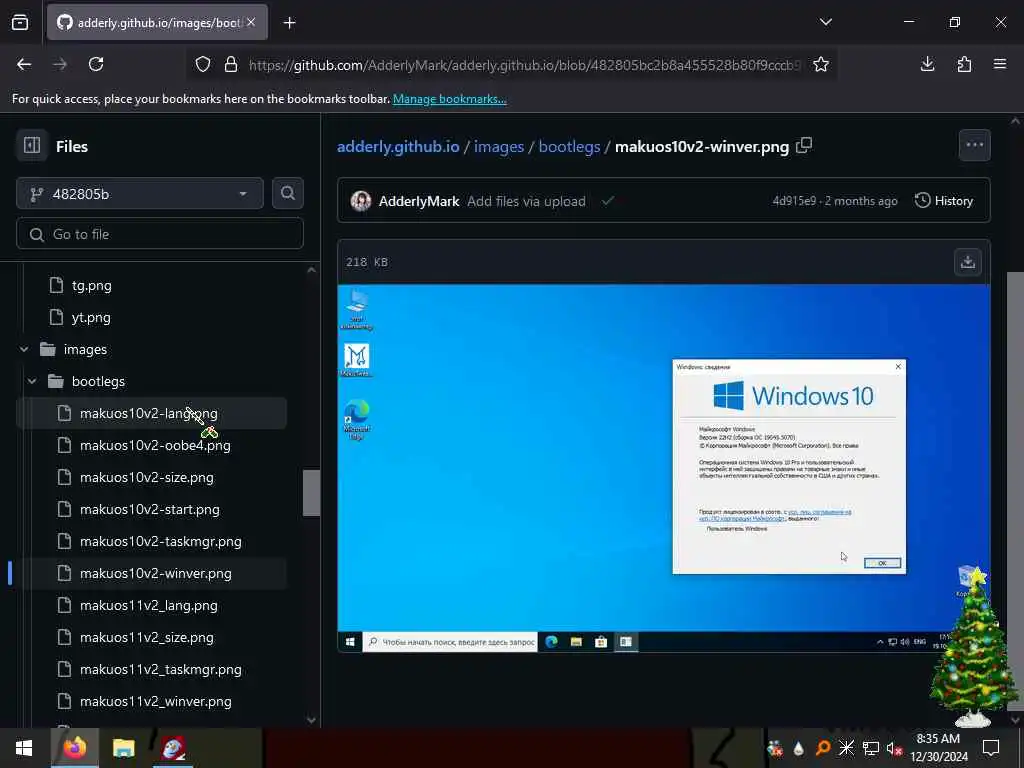Viewport: 1024px width, 768px height.
Task: Open yt.png in file tree
Action: tap(91, 317)
